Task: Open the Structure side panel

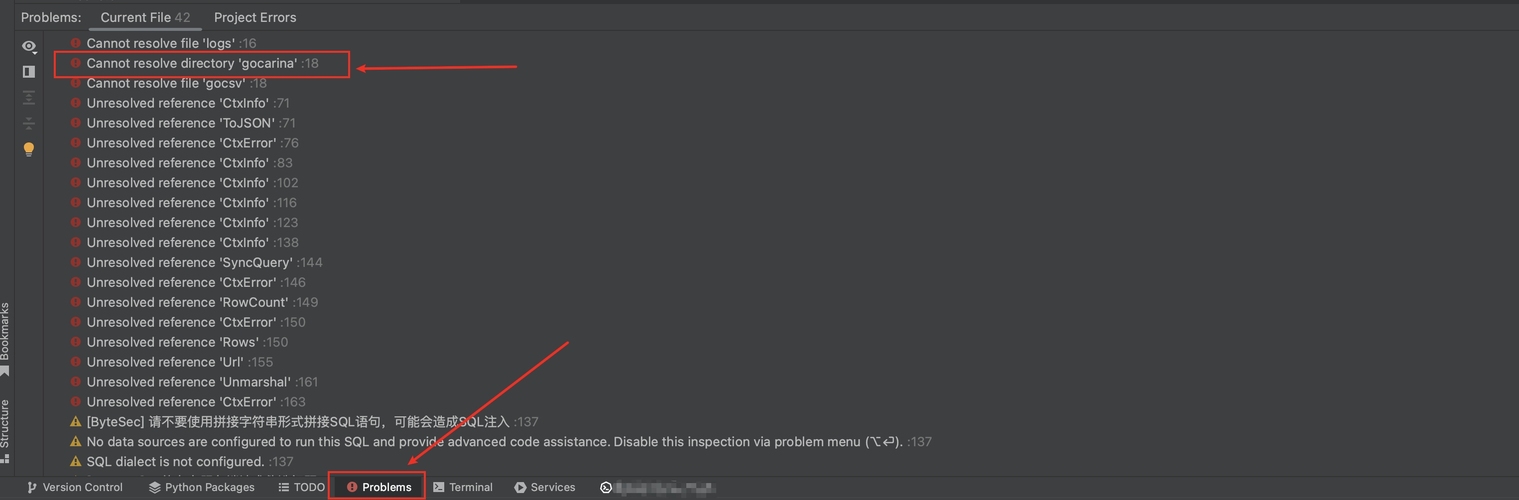Action: click(6, 430)
